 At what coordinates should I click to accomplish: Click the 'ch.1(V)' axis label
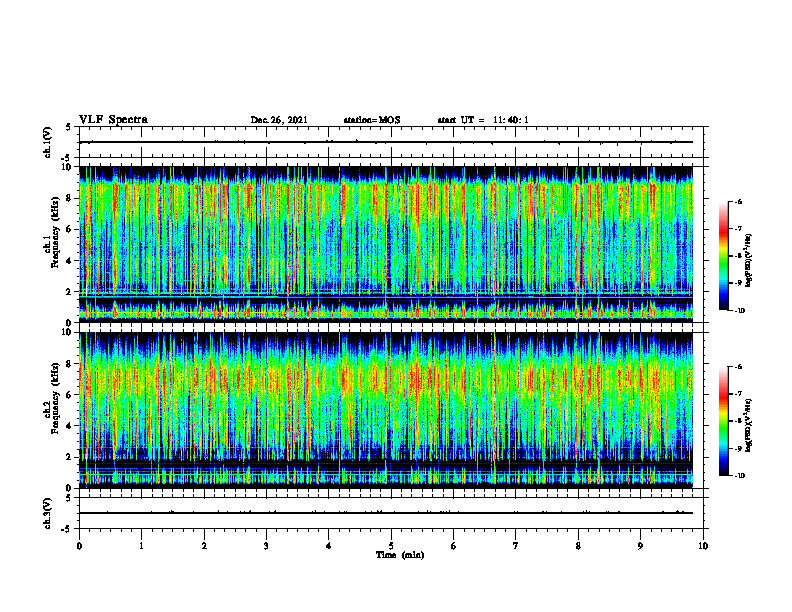coord(48,142)
